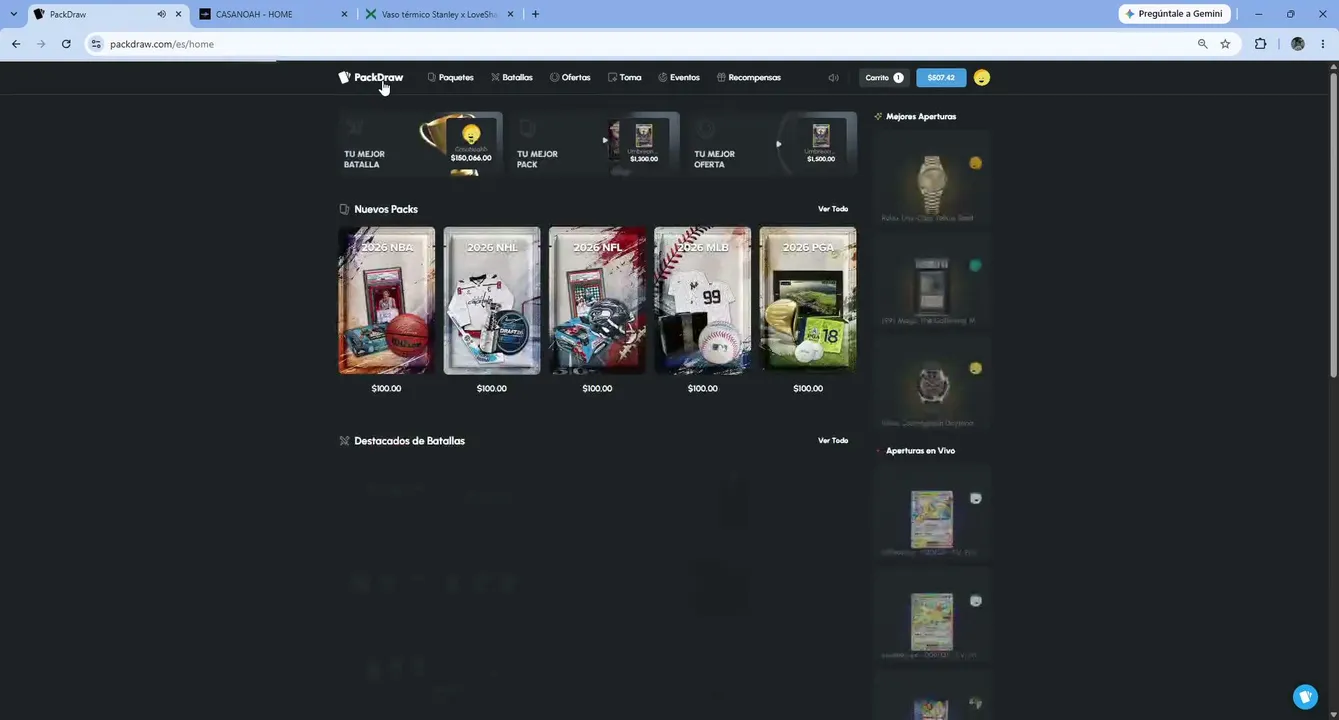Viewport: 1339px width, 720px height.
Task: Click the $100.00 price under 2026 NBA
Action: point(386,388)
